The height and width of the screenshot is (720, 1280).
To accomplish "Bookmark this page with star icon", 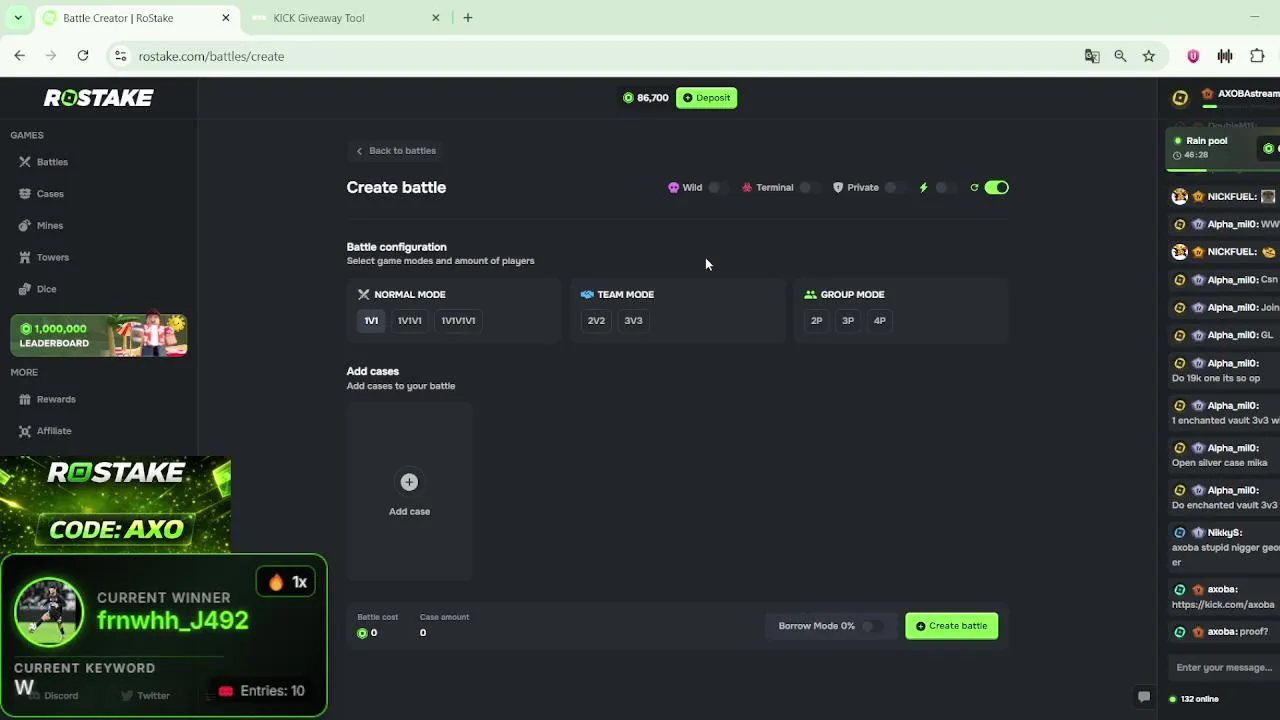I will point(1149,56).
